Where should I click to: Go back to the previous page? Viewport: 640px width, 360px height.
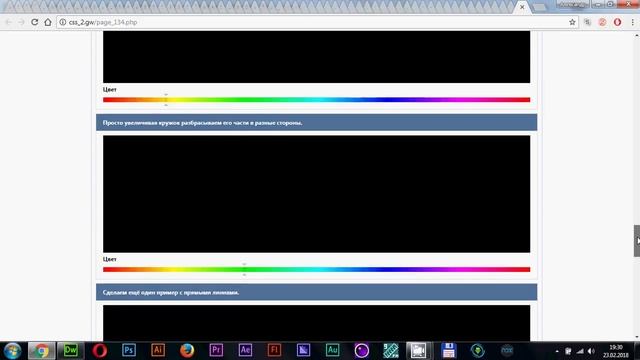point(9,22)
